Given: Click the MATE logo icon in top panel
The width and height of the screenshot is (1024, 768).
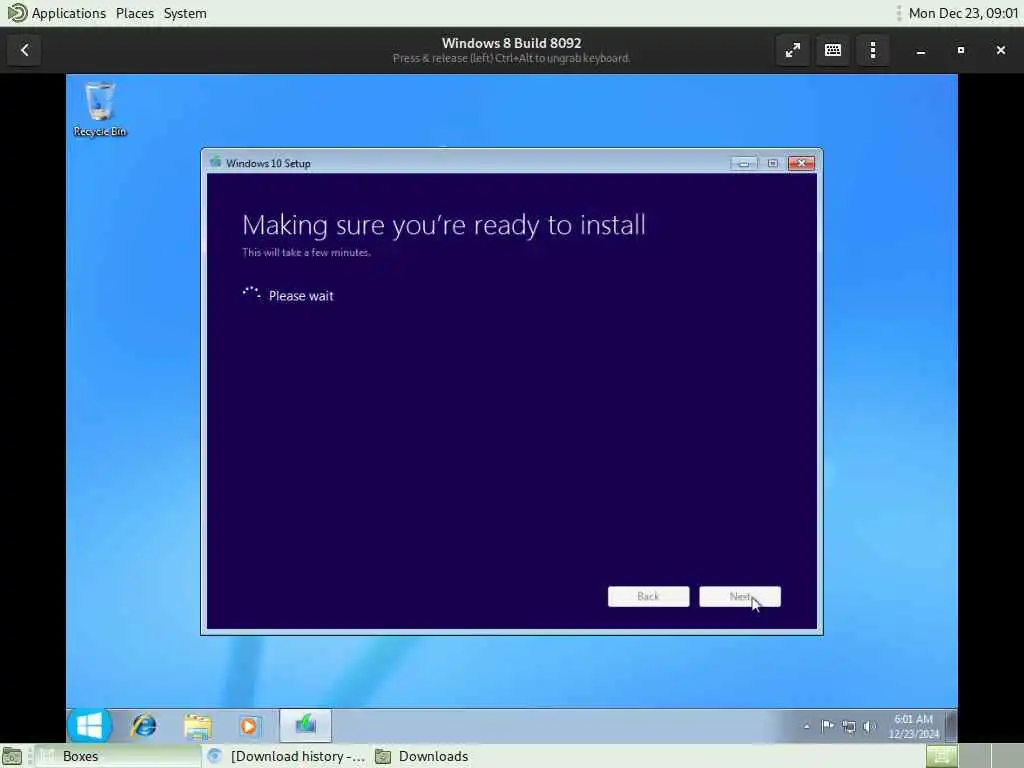Looking at the screenshot, I should [x=16, y=12].
